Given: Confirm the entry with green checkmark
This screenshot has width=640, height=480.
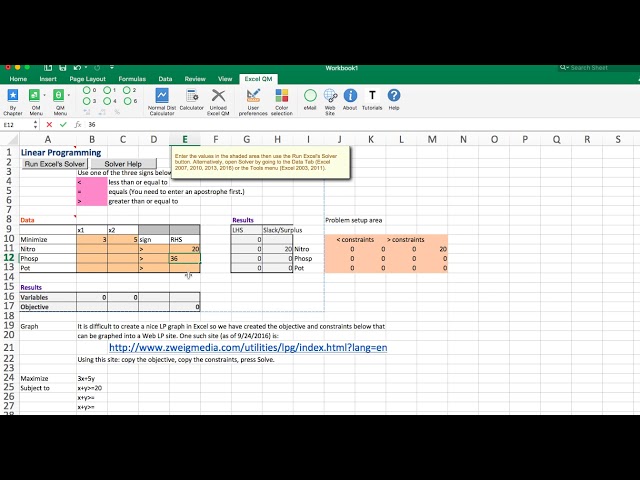Looking at the screenshot, I should [63, 124].
